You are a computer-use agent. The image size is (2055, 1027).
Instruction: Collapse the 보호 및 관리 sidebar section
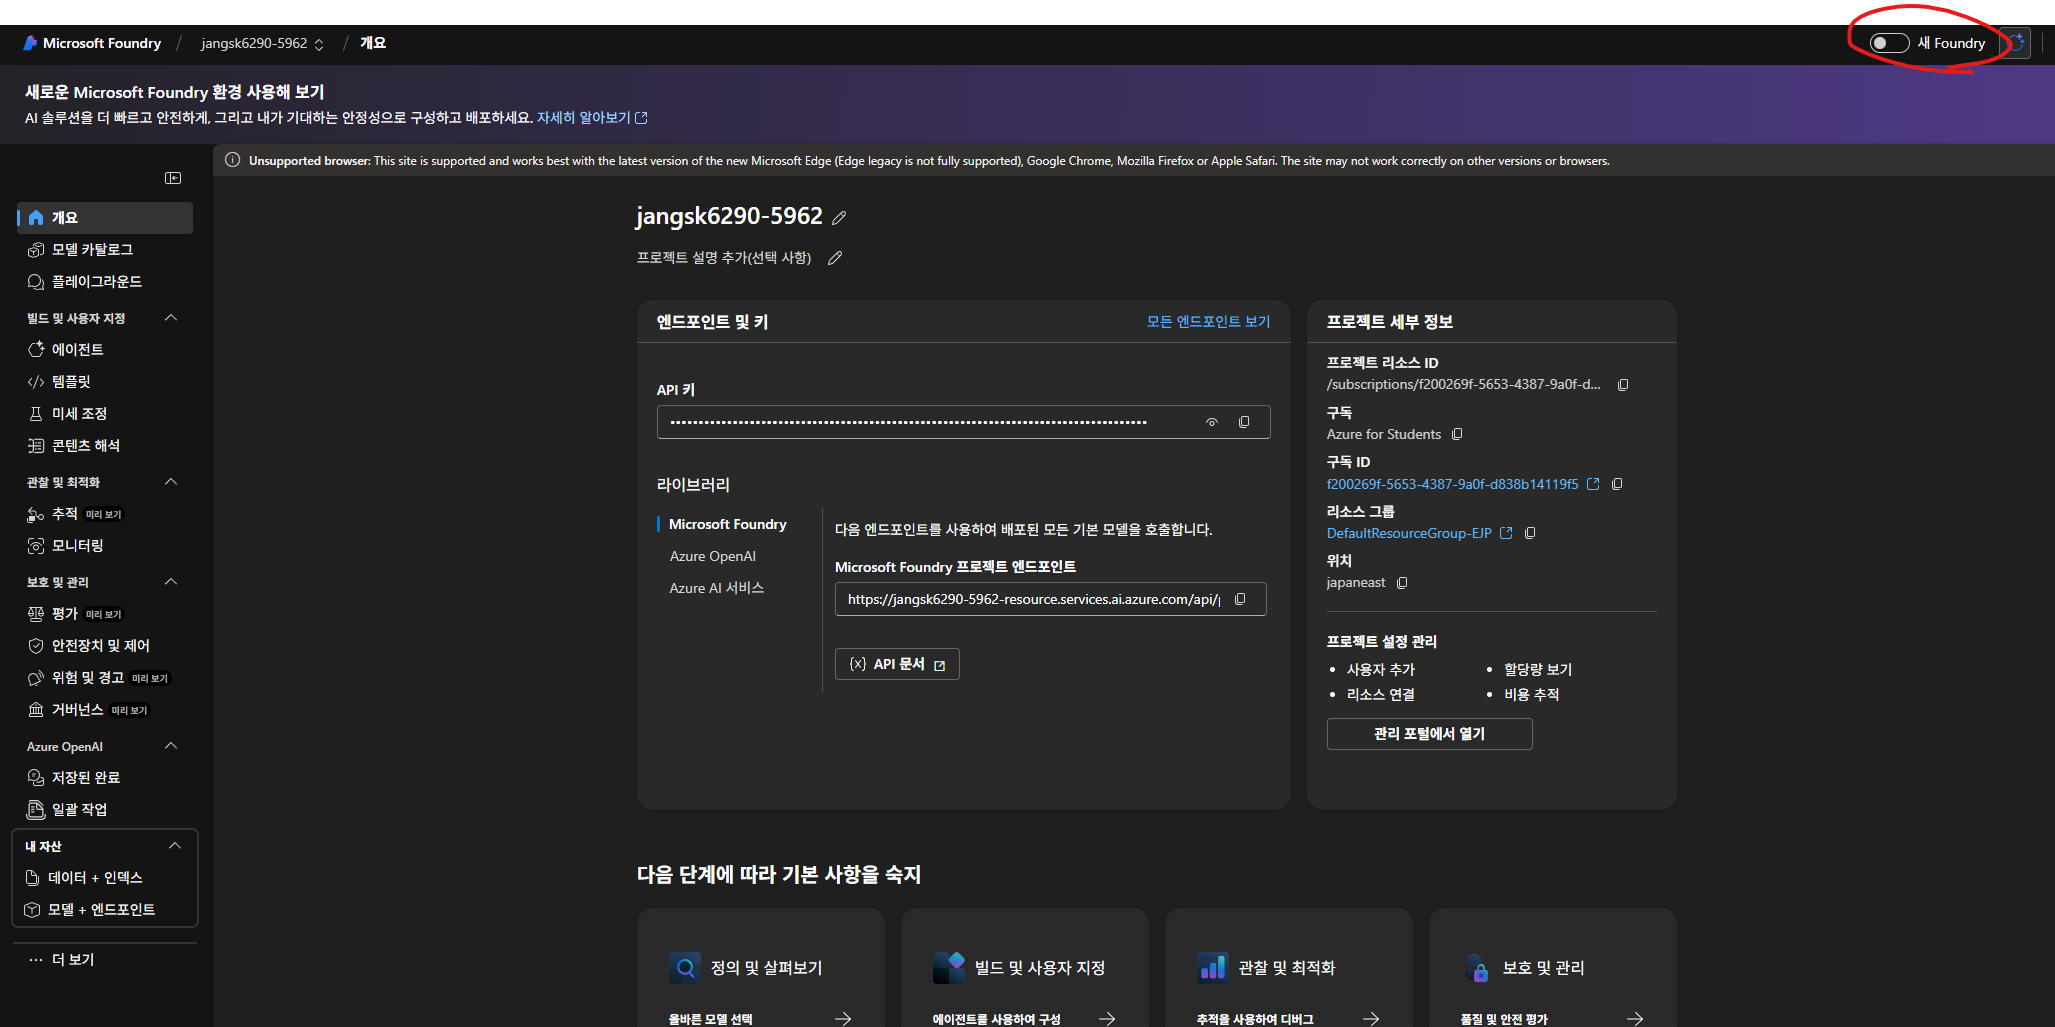(171, 582)
